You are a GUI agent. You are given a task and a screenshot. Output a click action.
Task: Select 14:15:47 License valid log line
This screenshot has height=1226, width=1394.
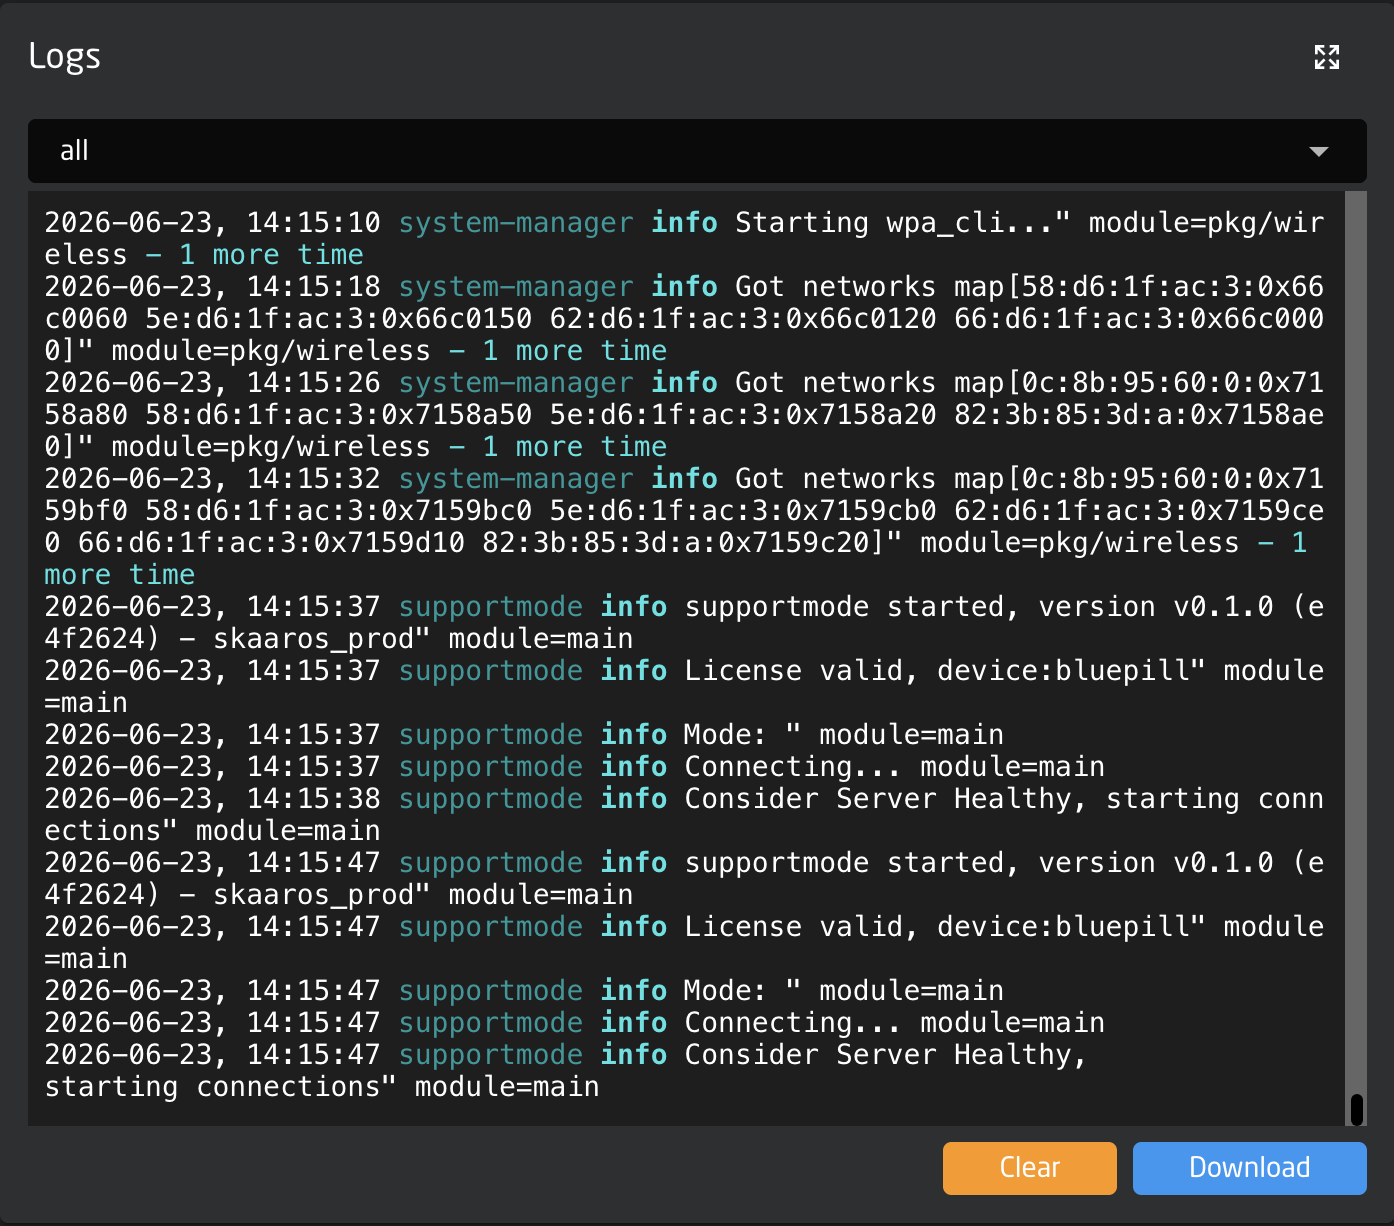685,943
